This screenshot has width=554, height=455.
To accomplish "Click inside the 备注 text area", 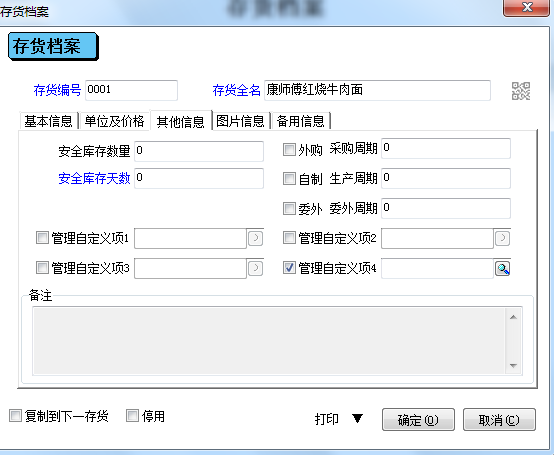I will [269, 341].
